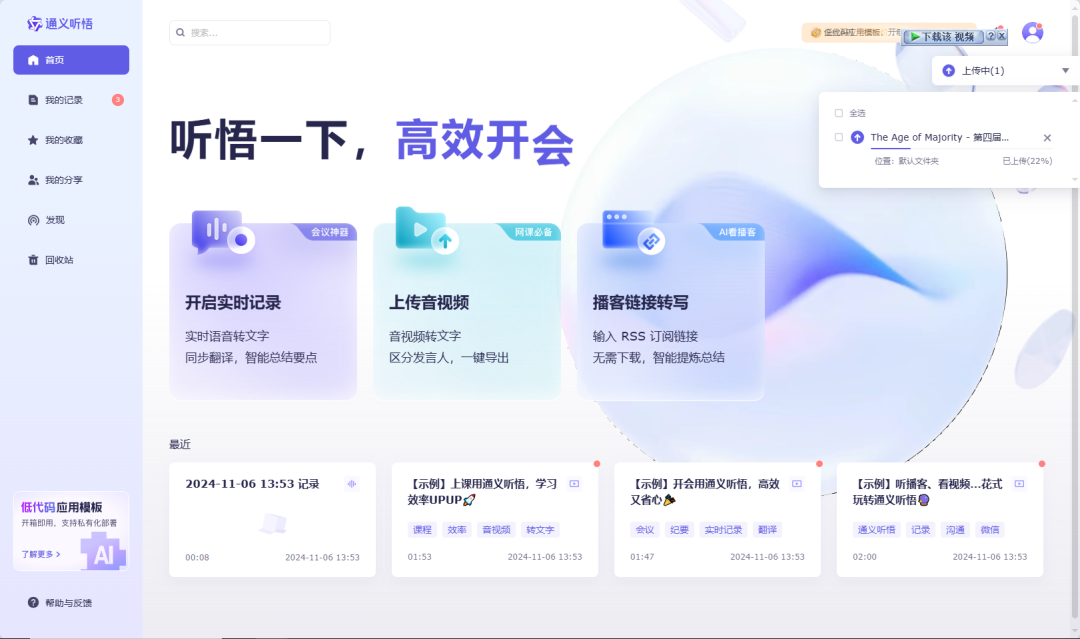Open the export icon on the 上课用通义听悟 card
1080x639 pixels.
pos(573,483)
